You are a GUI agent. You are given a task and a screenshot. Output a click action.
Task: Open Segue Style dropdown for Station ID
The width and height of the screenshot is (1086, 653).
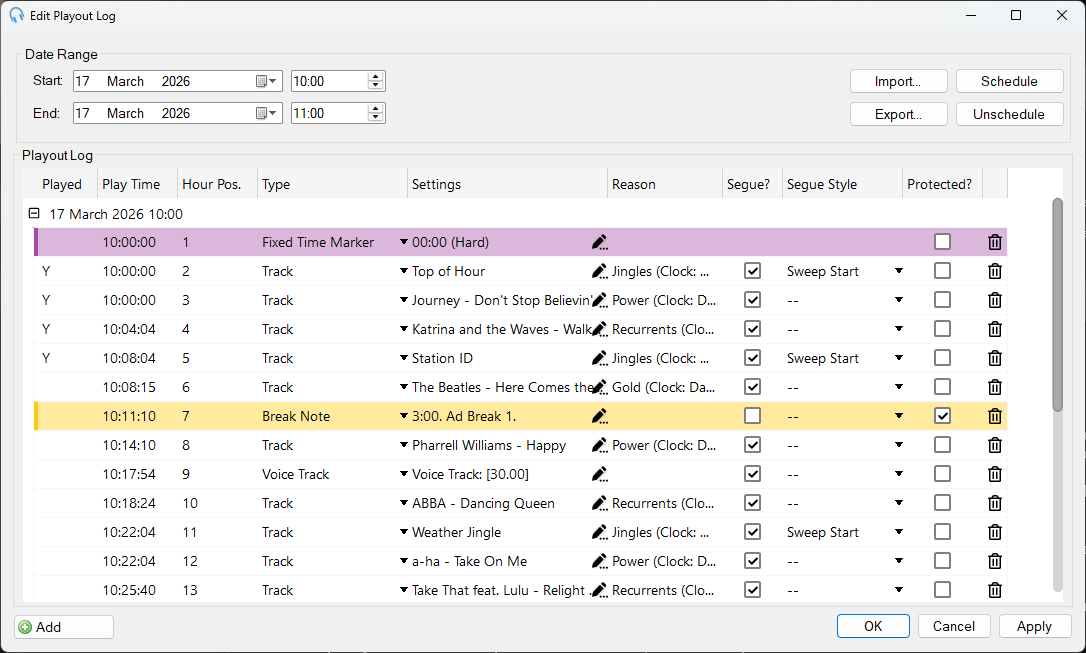pos(899,359)
